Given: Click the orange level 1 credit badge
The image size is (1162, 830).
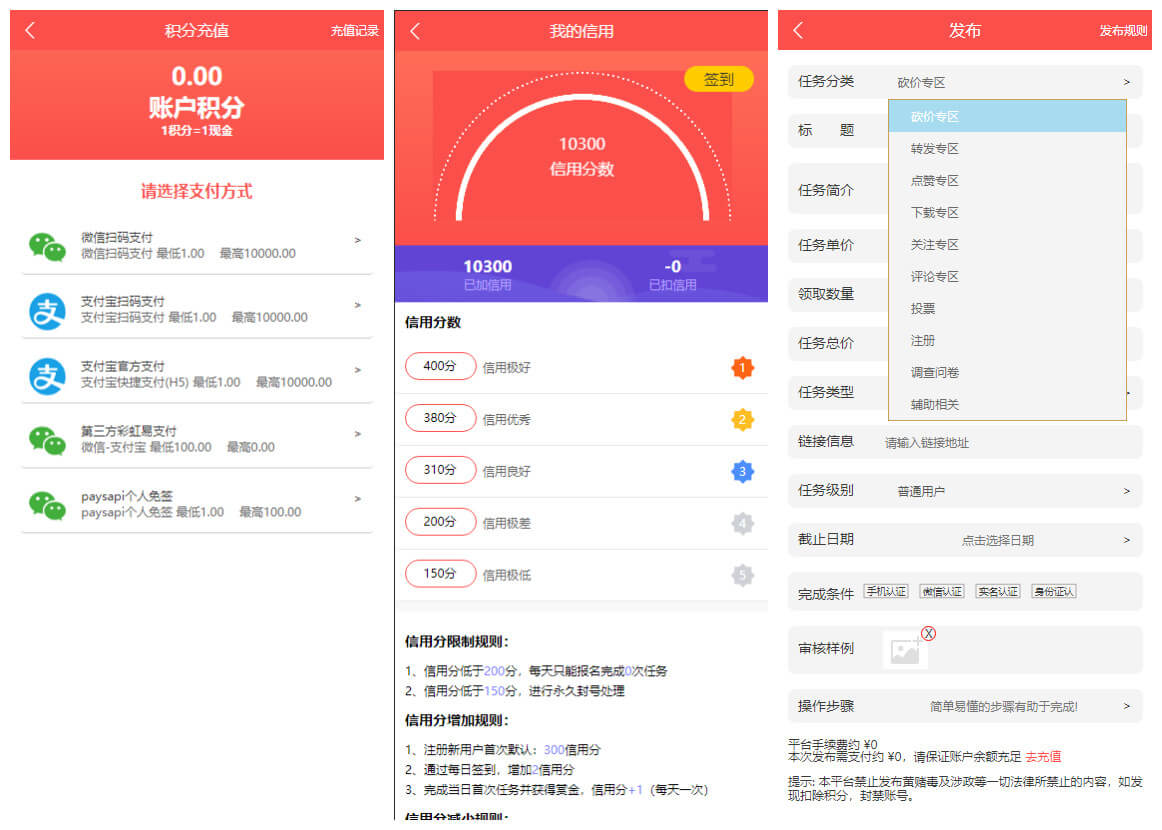Looking at the screenshot, I should tap(742, 368).
